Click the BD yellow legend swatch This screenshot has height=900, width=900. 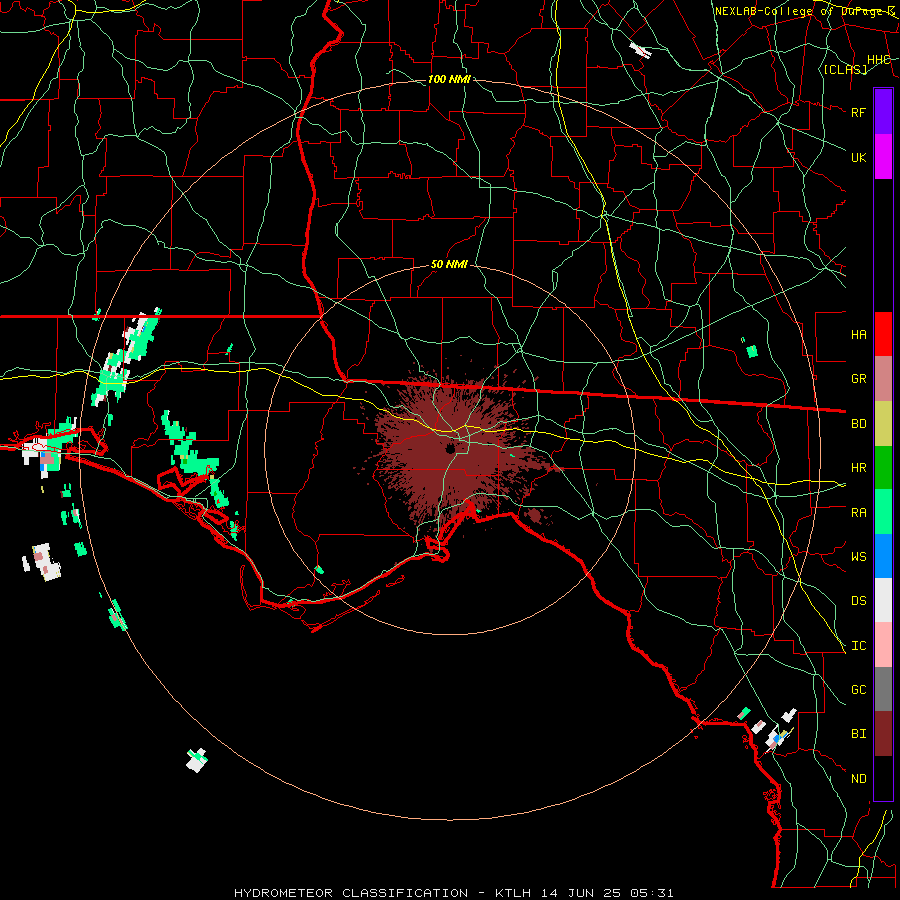[x=883, y=424]
